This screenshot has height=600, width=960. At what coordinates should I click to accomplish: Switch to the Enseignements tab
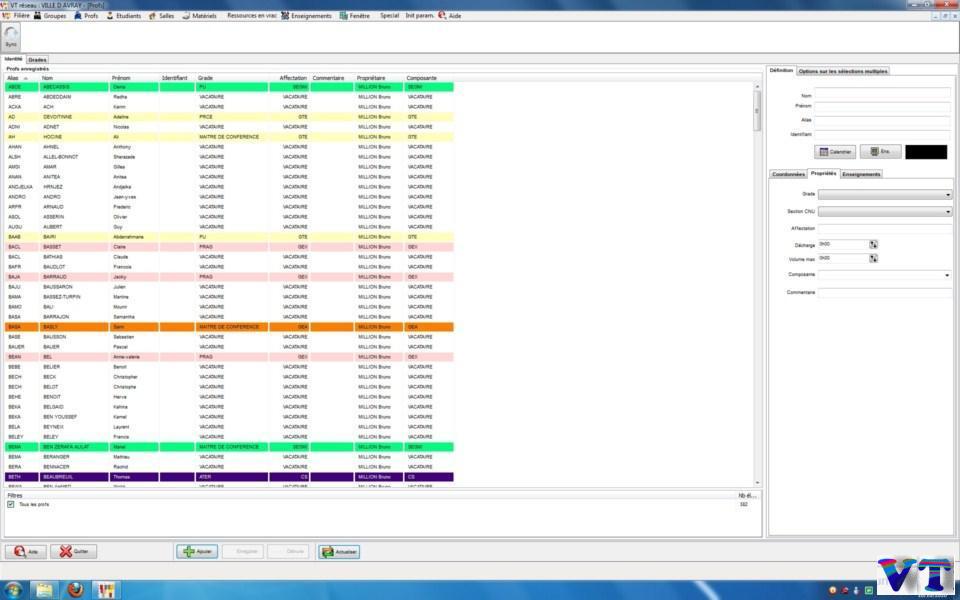coord(861,174)
